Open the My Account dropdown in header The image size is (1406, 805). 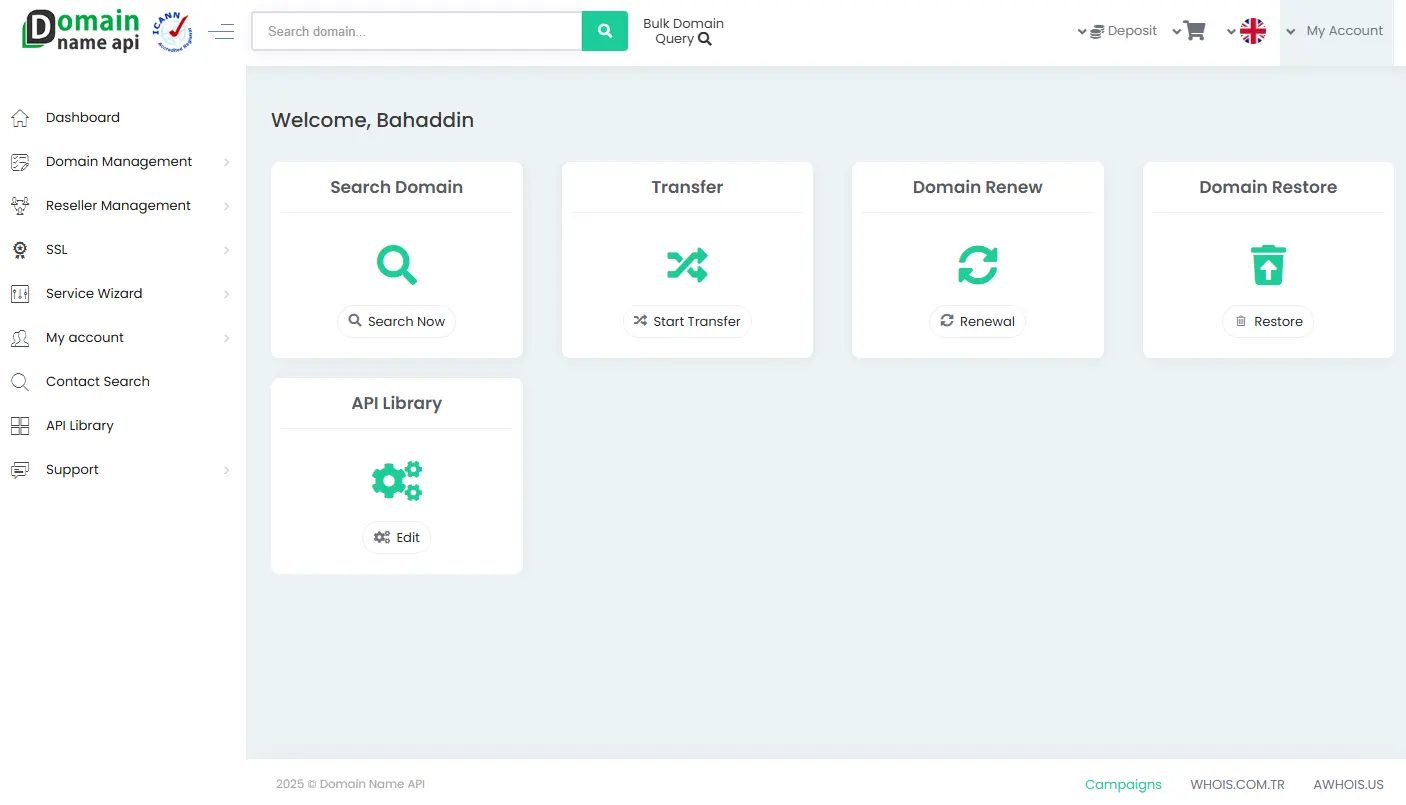(1336, 31)
